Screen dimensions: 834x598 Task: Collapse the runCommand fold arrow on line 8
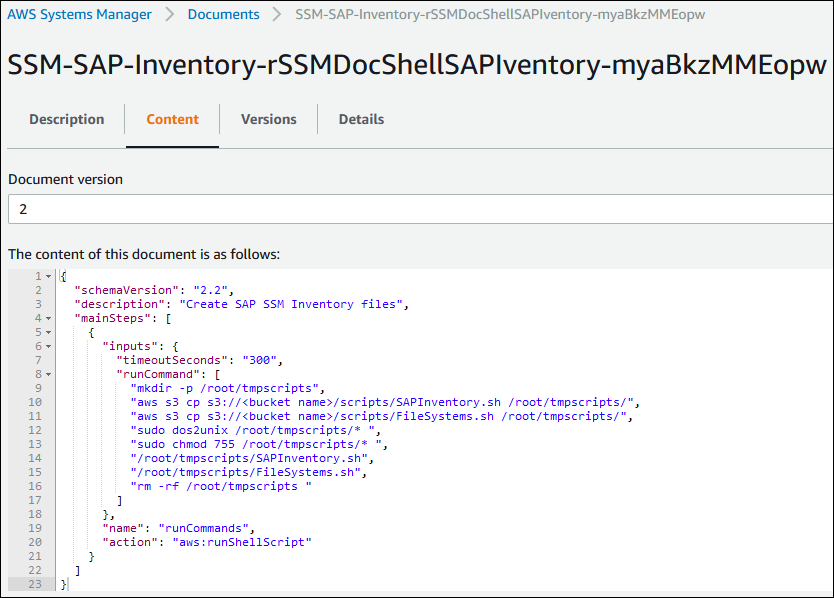click(48, 374)
